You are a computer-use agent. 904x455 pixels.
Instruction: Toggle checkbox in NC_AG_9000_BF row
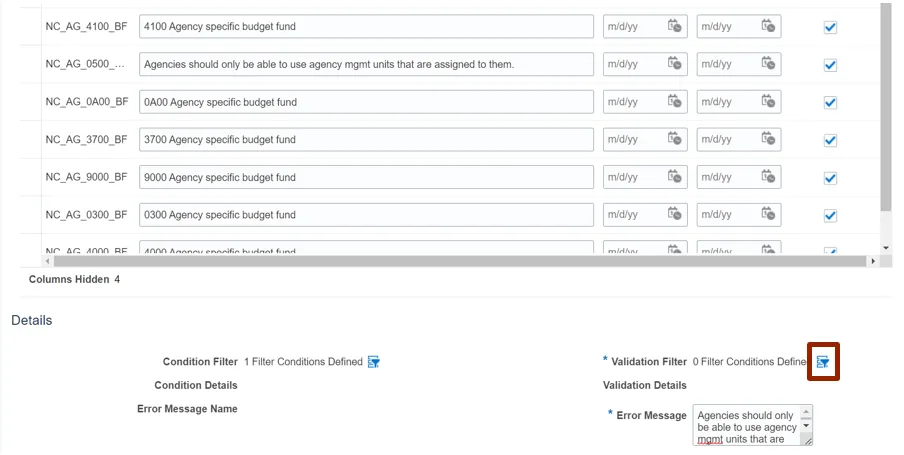830,178
